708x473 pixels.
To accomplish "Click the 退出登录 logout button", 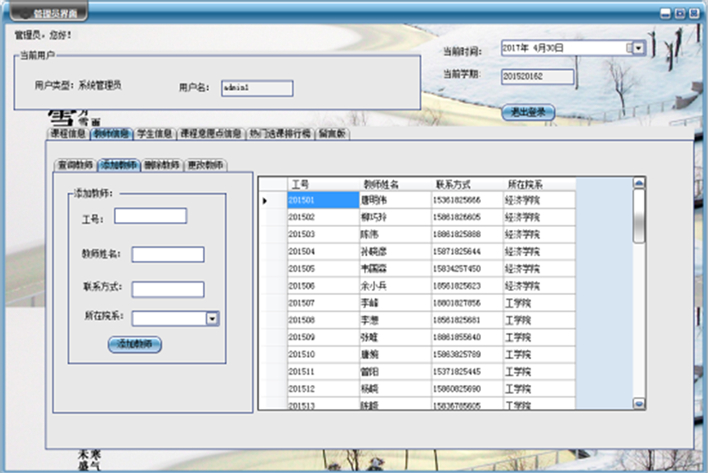I will pyautogui.click(x=528, y=112).
